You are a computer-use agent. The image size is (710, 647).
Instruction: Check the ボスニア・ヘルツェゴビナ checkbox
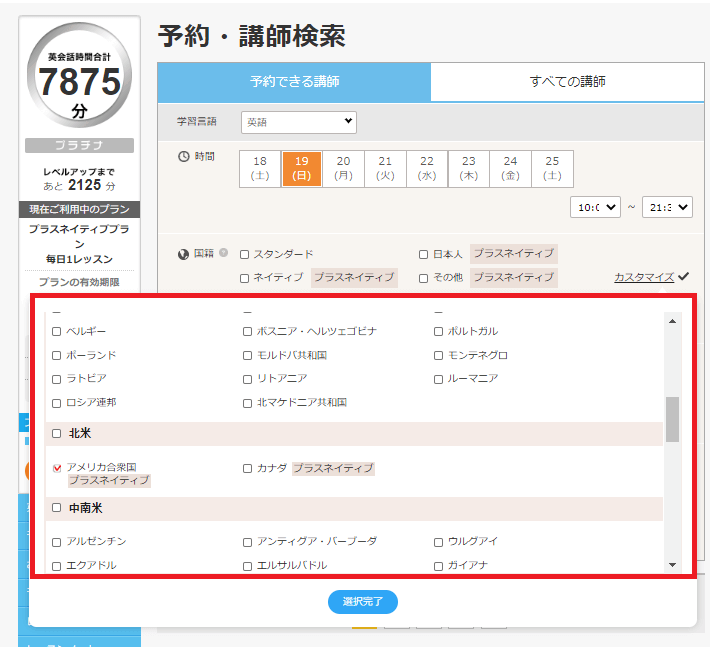click(247, 331)
